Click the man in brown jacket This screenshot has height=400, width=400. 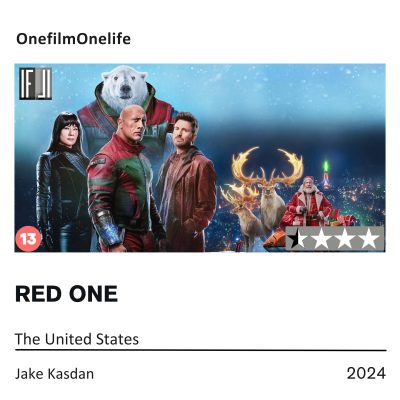click(x=188, y=183)
